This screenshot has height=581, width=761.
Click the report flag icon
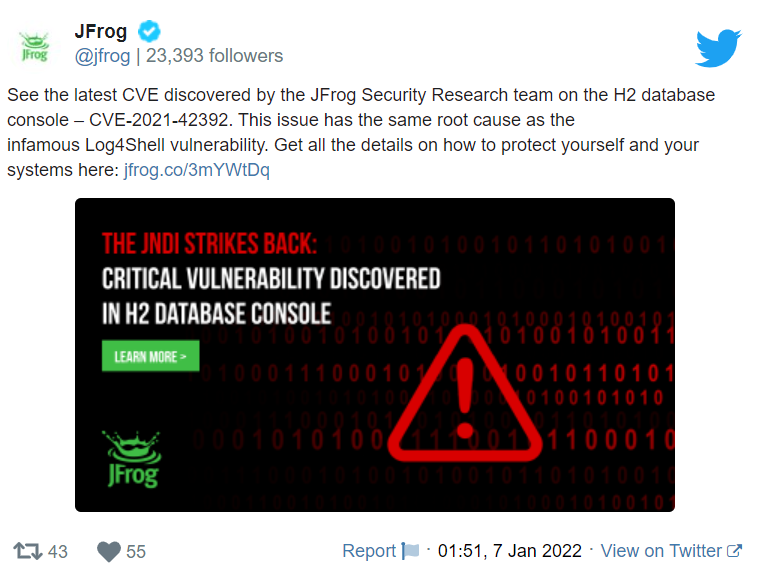410,551
